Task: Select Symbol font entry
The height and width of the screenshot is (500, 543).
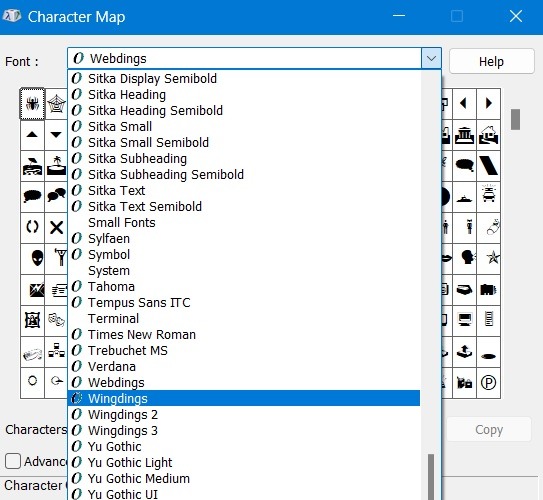Action: point(244,255)
